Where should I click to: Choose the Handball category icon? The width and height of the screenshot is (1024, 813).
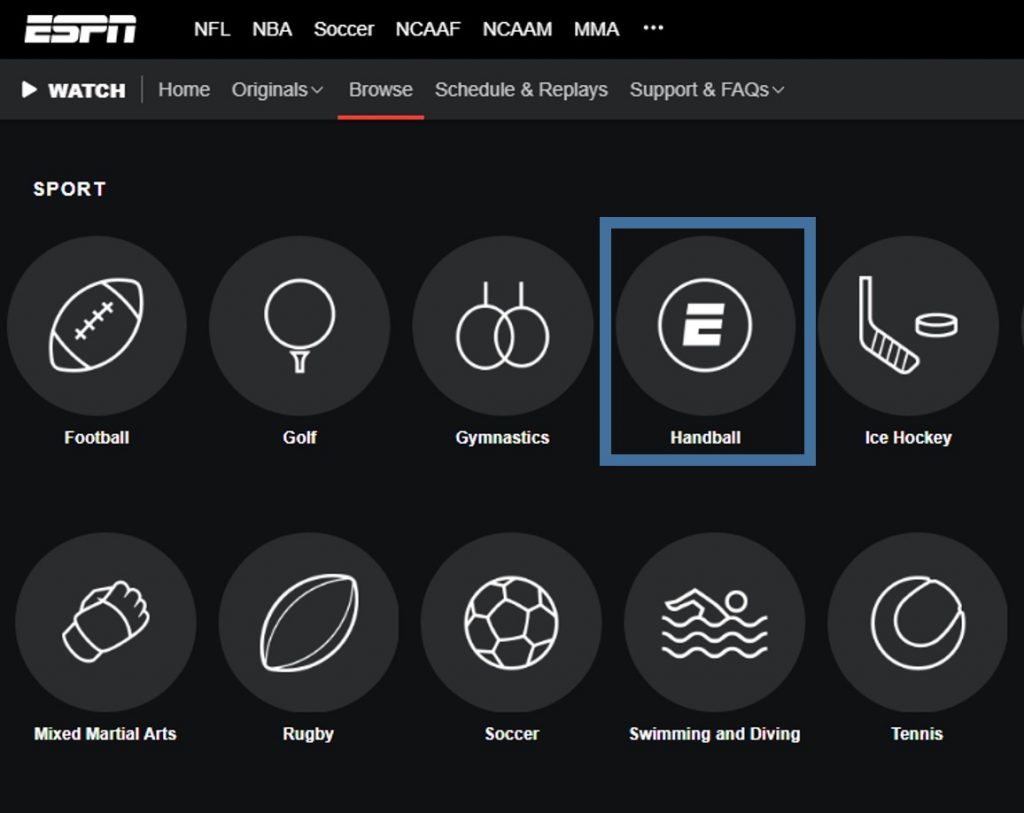[x=705, y=325]
